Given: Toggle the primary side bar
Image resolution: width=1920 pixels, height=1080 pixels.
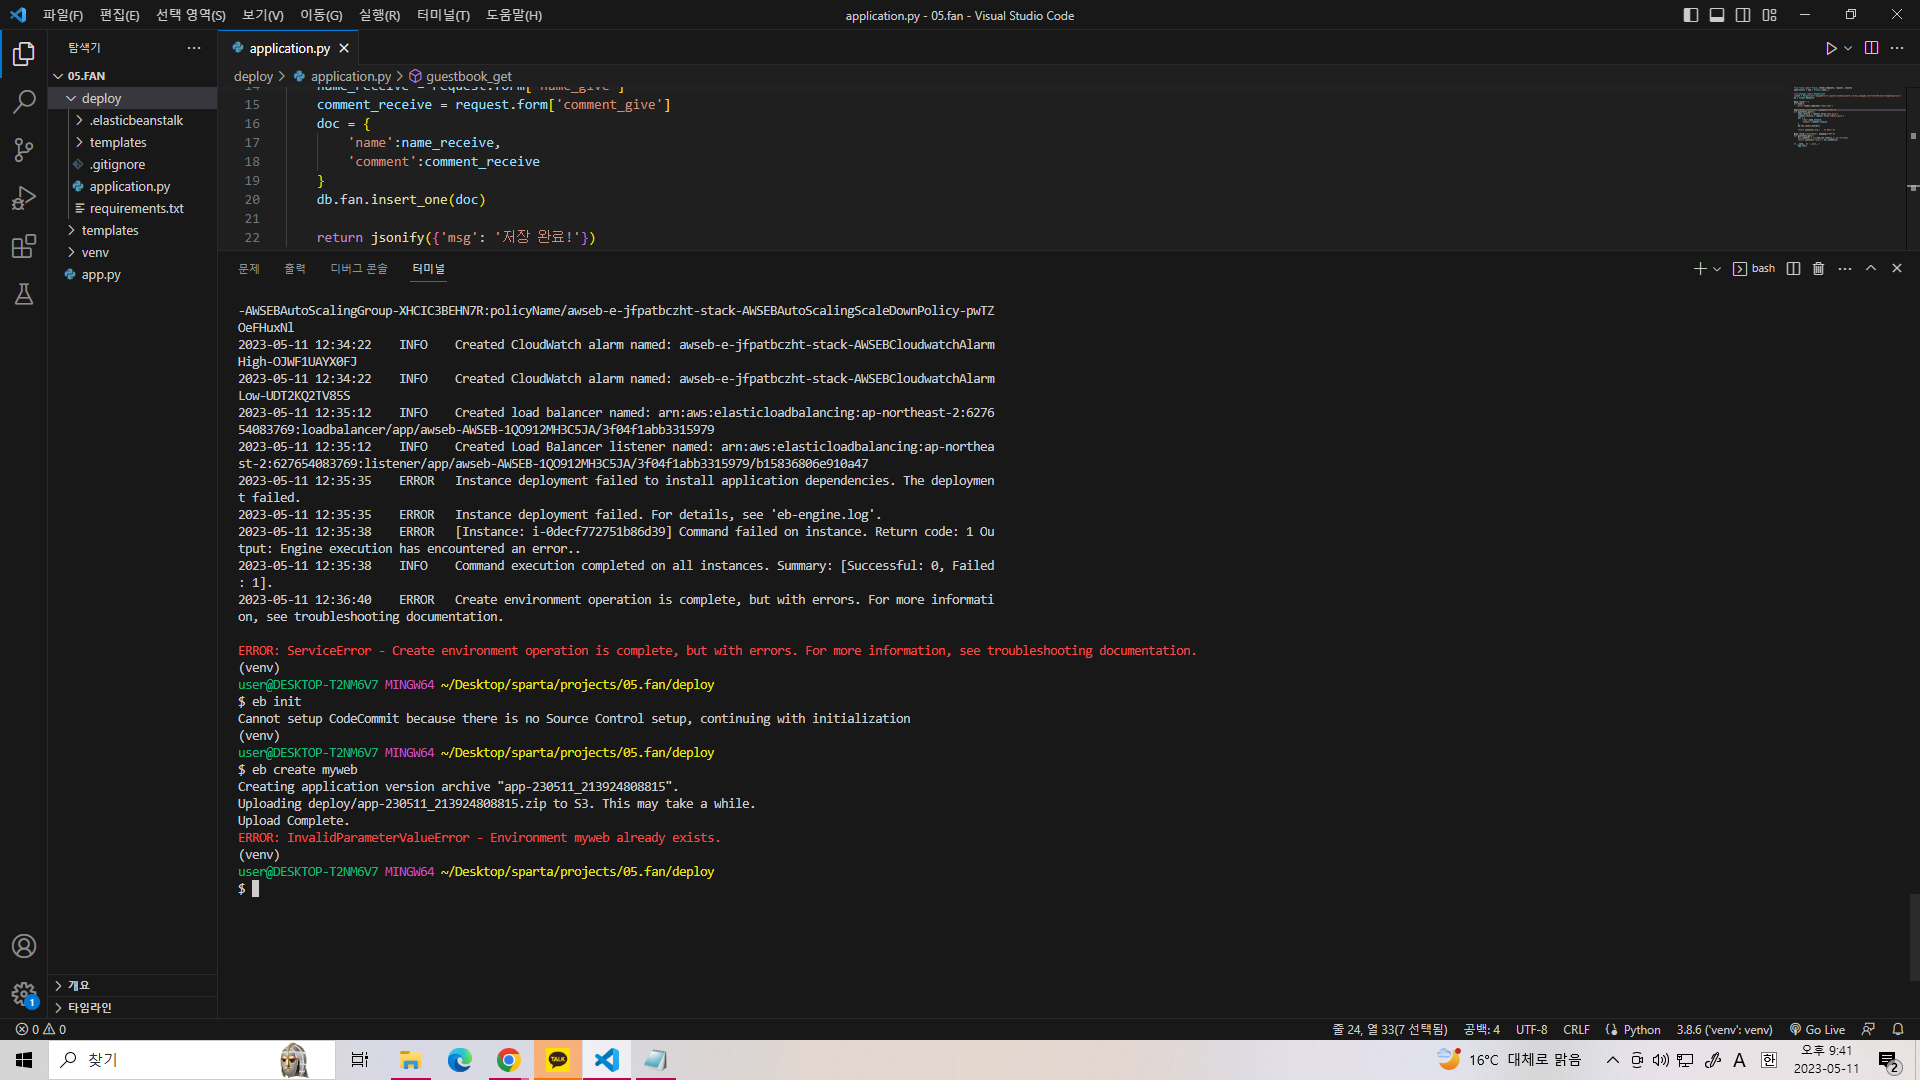Looking at the screenshot, I should (x=1691, y=15).
